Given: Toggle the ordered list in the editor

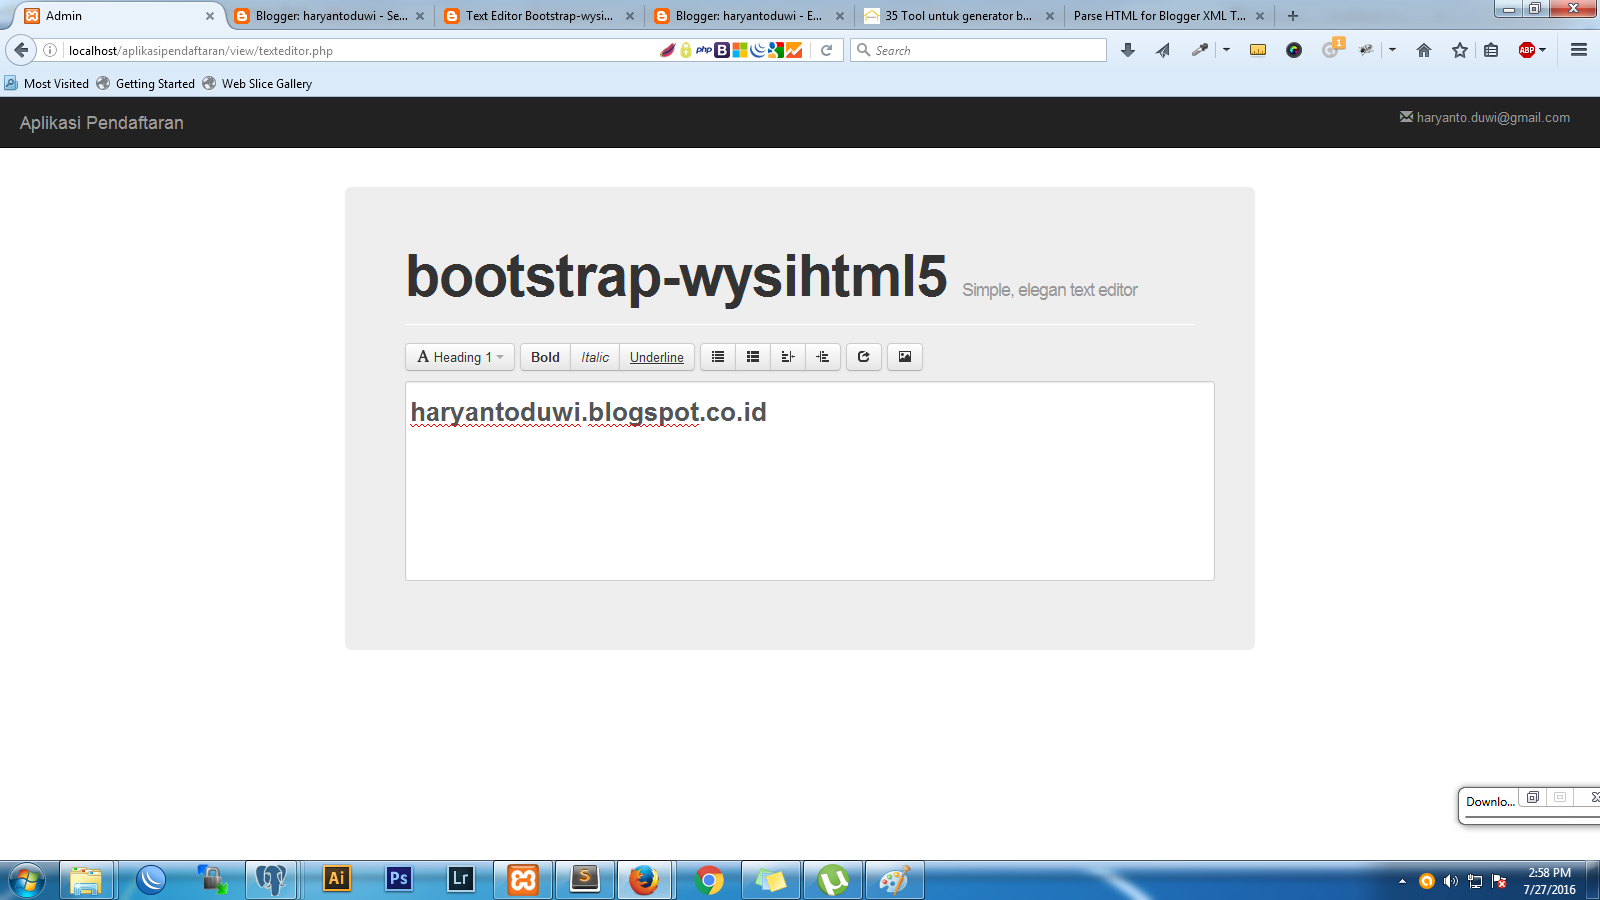Looking at the screenshot, I should point(752,356).
